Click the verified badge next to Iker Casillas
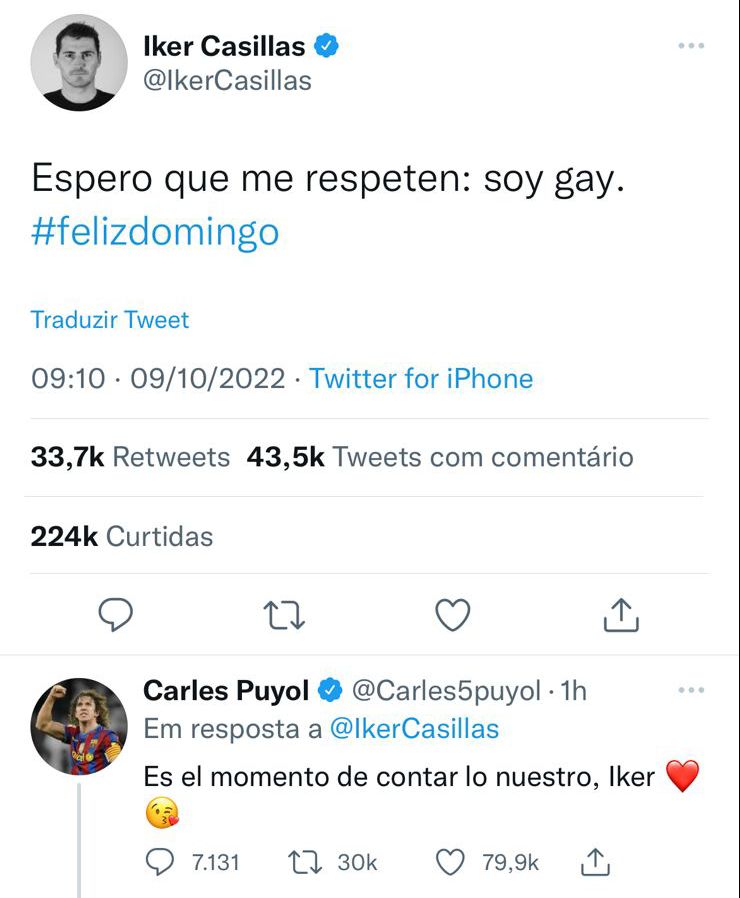Viewport: 740px width, 898px height. [x=327, y=44]
